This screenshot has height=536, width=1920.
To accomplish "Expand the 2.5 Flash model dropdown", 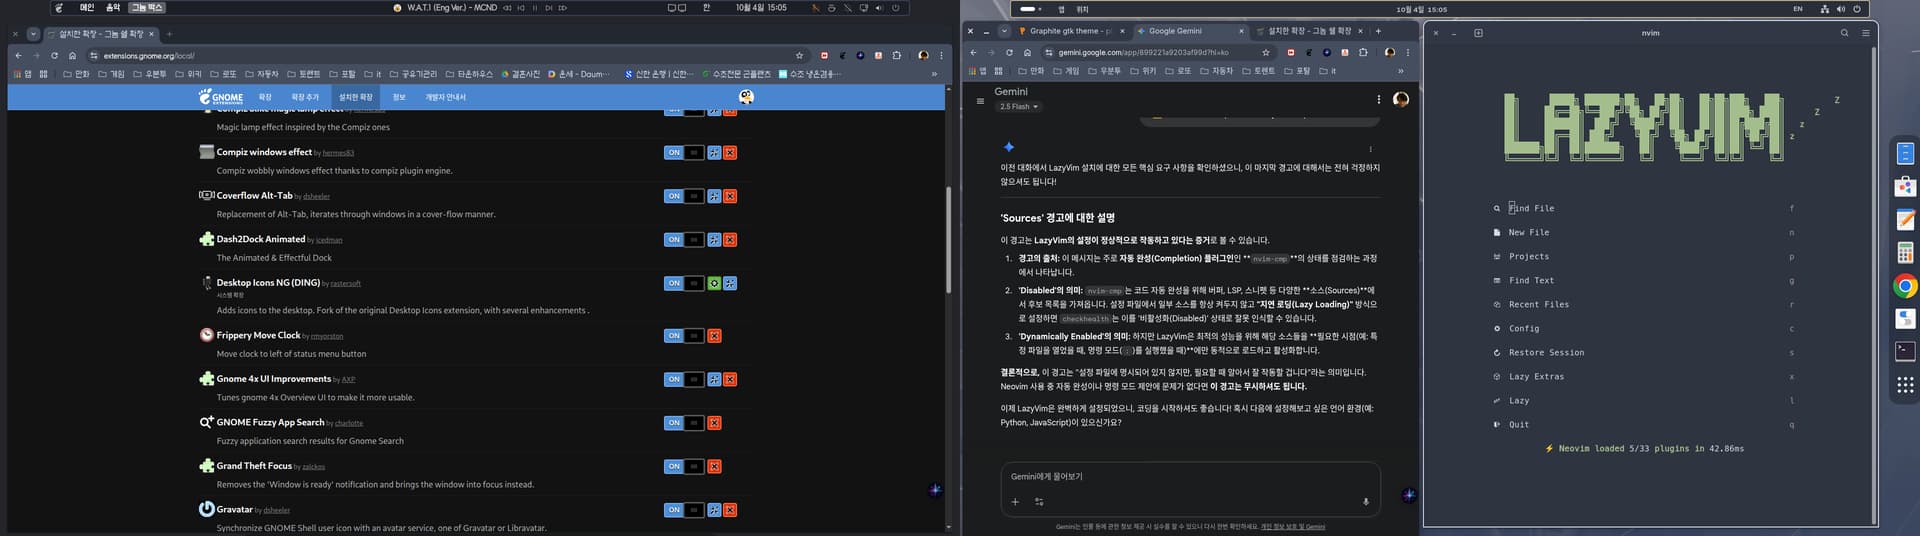I will click(x=1019, y=107).
